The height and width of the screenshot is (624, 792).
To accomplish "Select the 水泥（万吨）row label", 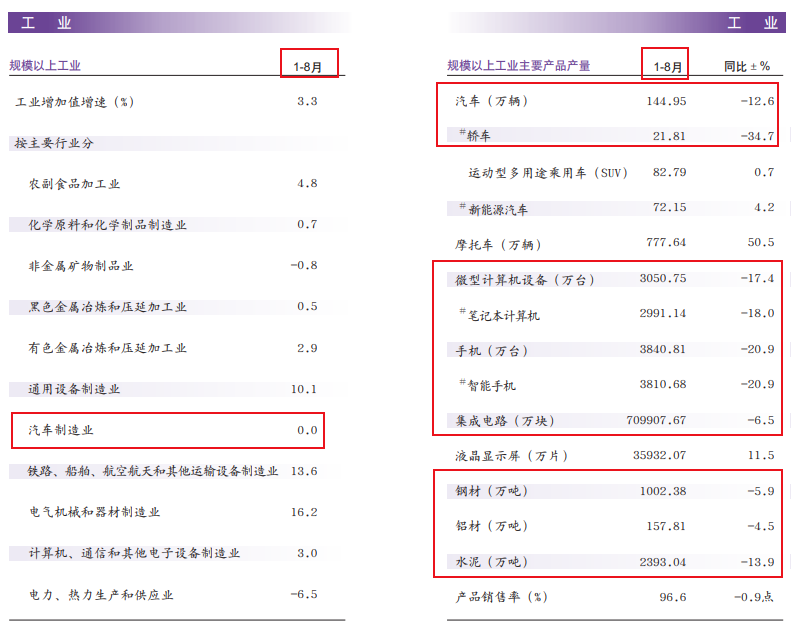I will 492,562.
